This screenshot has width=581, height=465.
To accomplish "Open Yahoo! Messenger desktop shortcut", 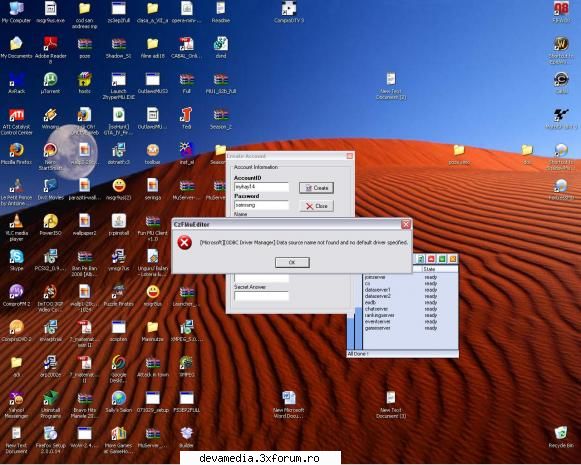I will pos(16,405).
